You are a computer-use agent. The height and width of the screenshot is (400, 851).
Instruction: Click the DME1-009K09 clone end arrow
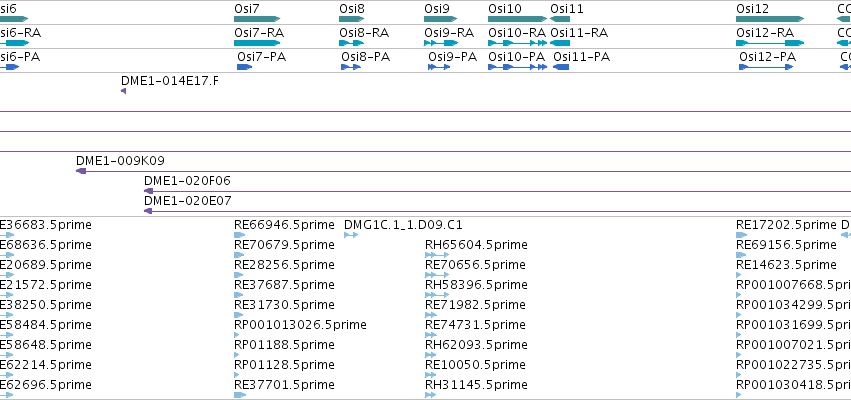(x=81, y=171)
